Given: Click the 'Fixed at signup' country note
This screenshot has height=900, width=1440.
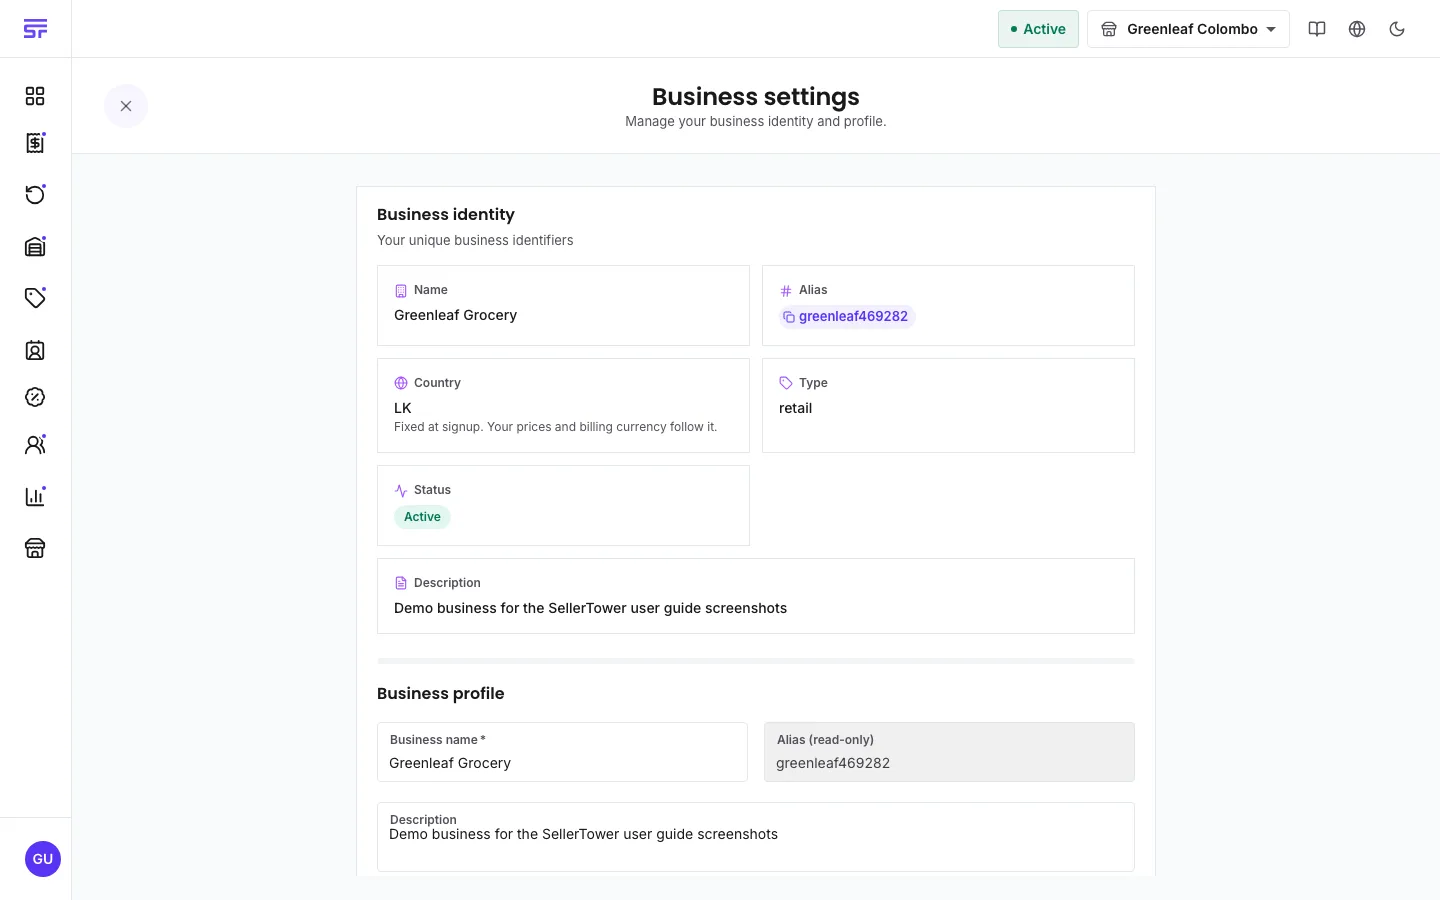Looking at the screenshot, I should pyautogui.click(x=555, y=427).
